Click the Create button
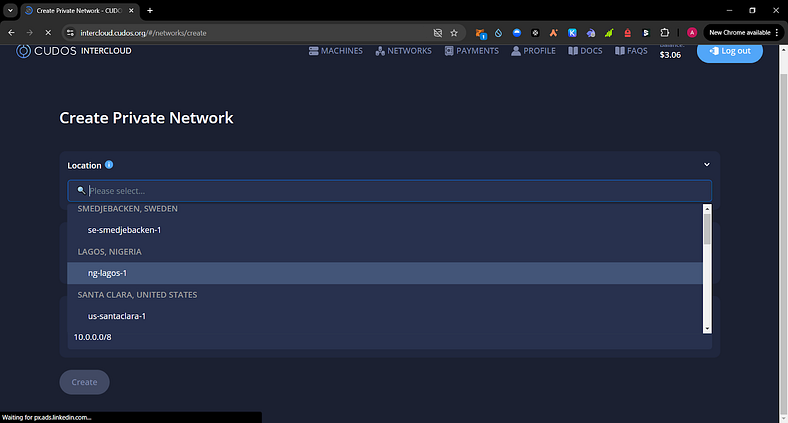The width and height of the screenshot is (788, 423). click(84, 382)
